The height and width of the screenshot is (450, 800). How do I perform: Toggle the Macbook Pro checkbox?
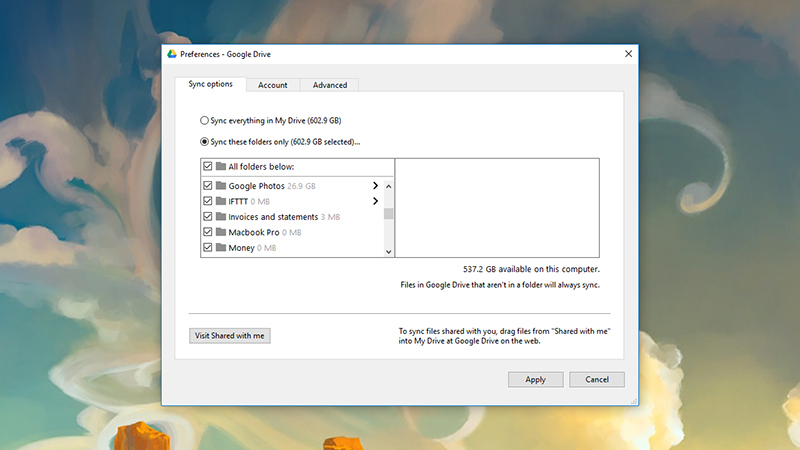click(208, 232)
